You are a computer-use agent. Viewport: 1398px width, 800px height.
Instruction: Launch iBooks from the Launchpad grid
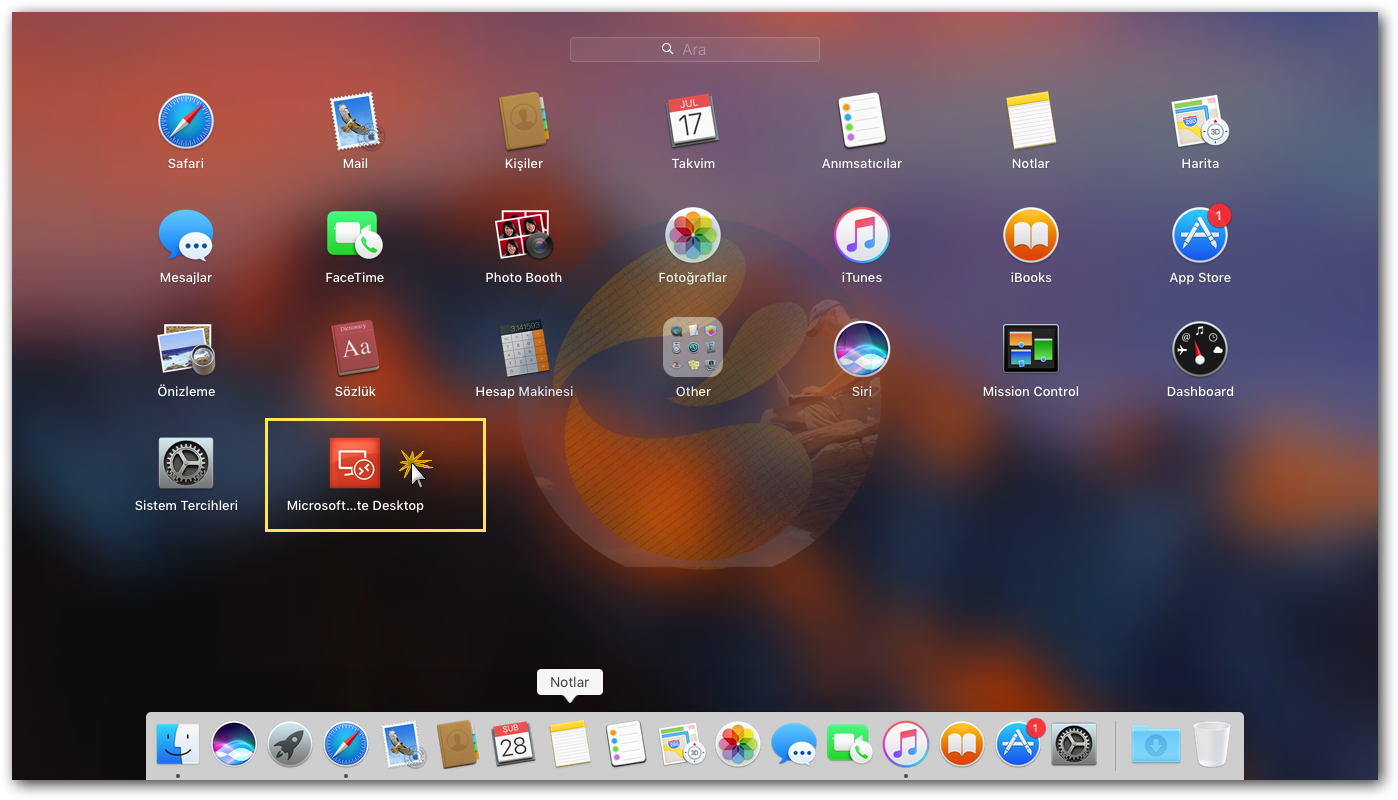(1031, 236)
